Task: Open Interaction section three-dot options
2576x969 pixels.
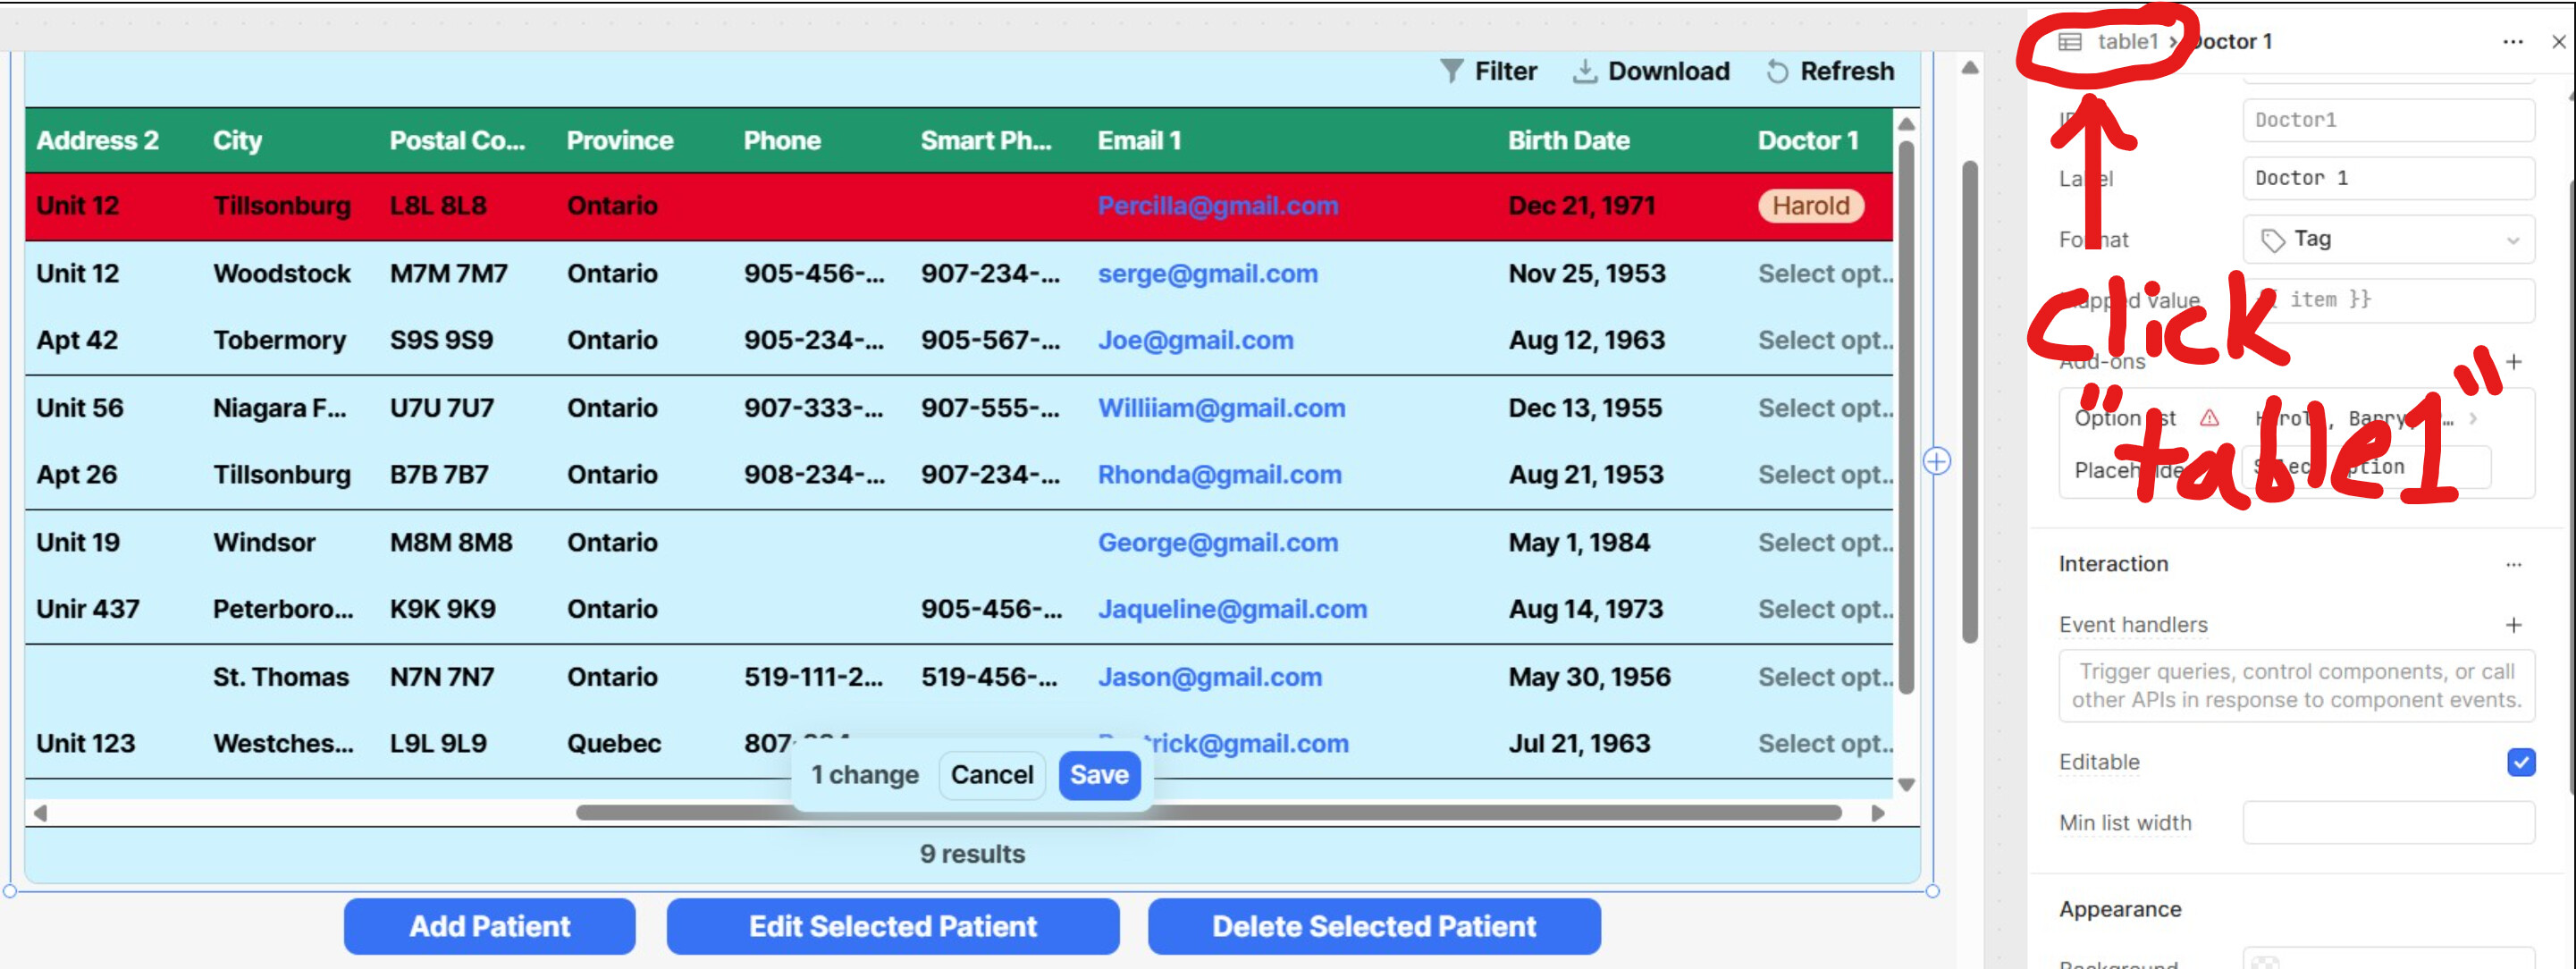Action: (2513, 565)
